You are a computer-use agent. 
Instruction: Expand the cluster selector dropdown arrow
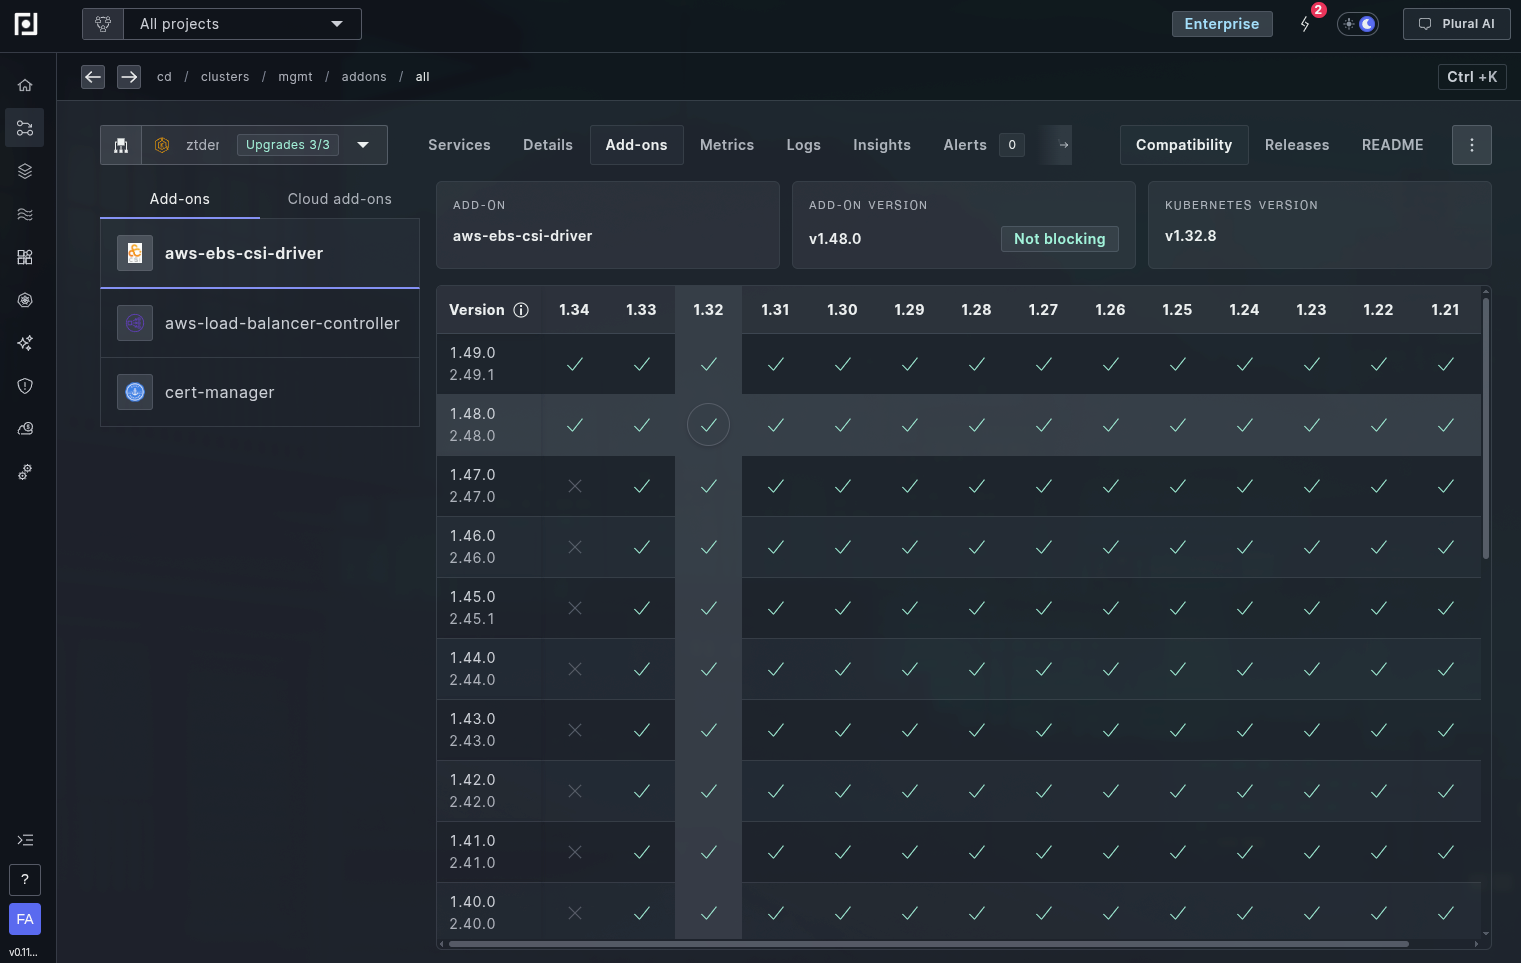[363, 145]
